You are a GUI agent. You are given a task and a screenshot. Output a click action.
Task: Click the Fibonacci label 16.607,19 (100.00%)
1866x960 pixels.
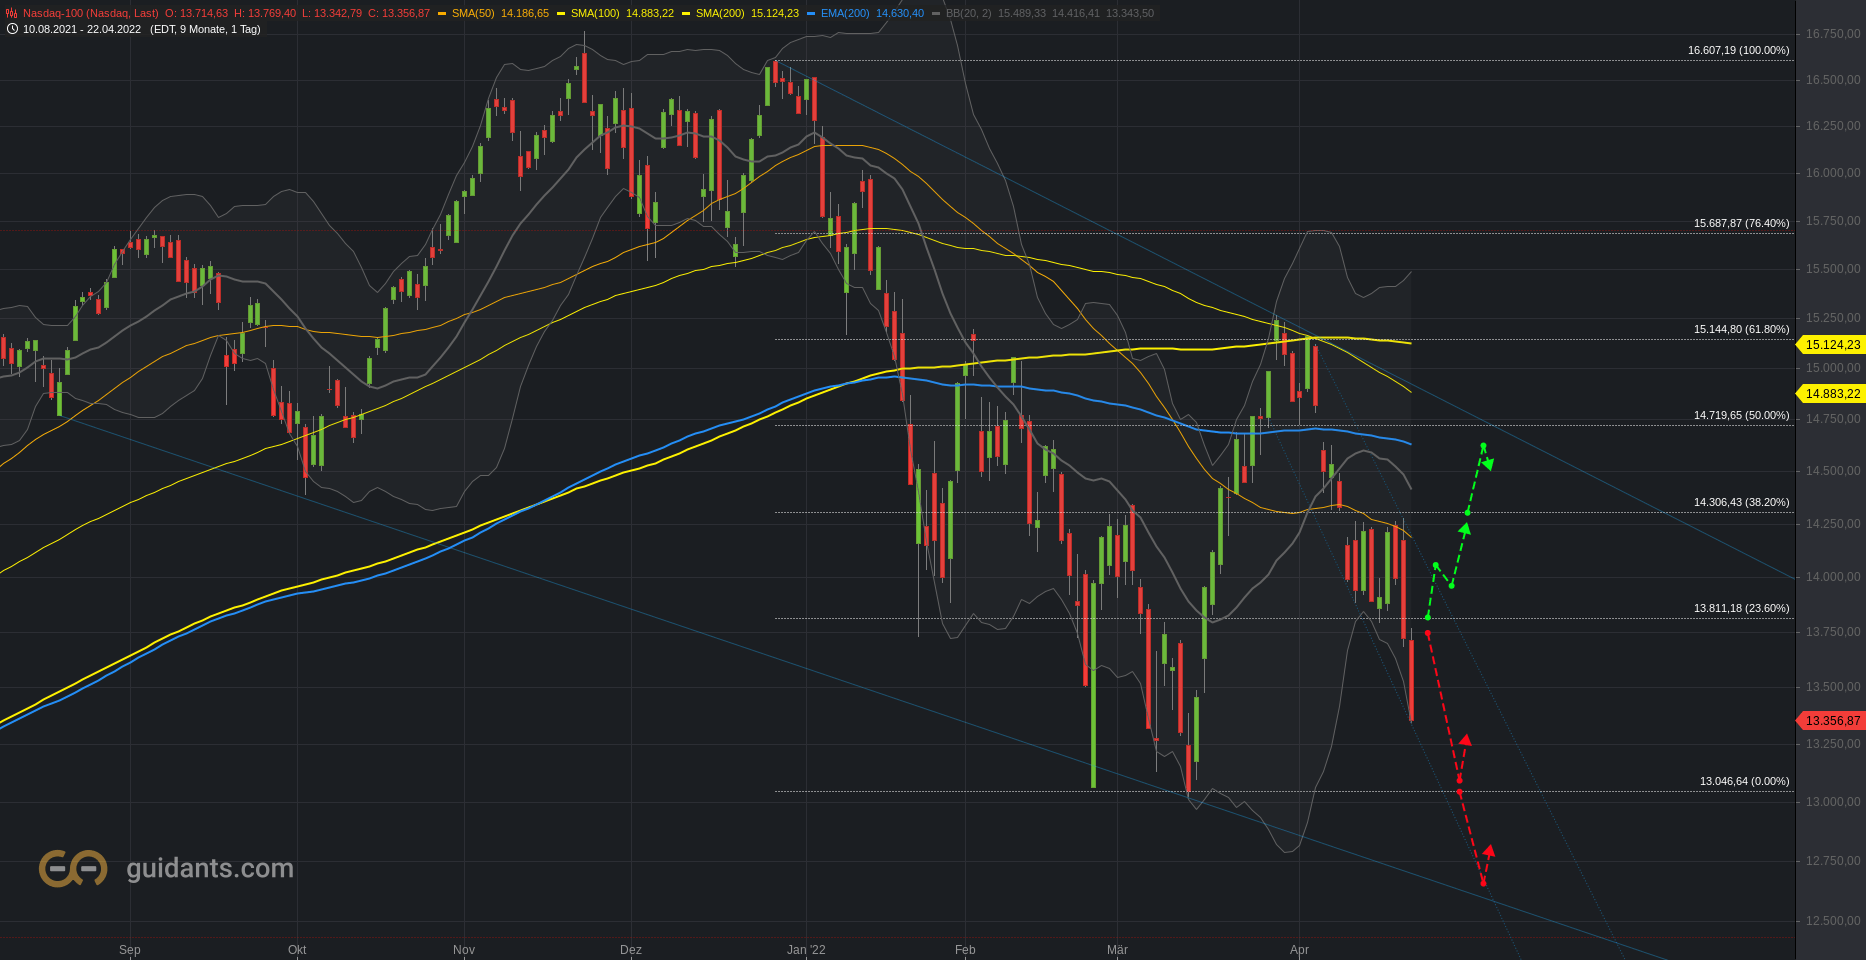pos(1739,50)
